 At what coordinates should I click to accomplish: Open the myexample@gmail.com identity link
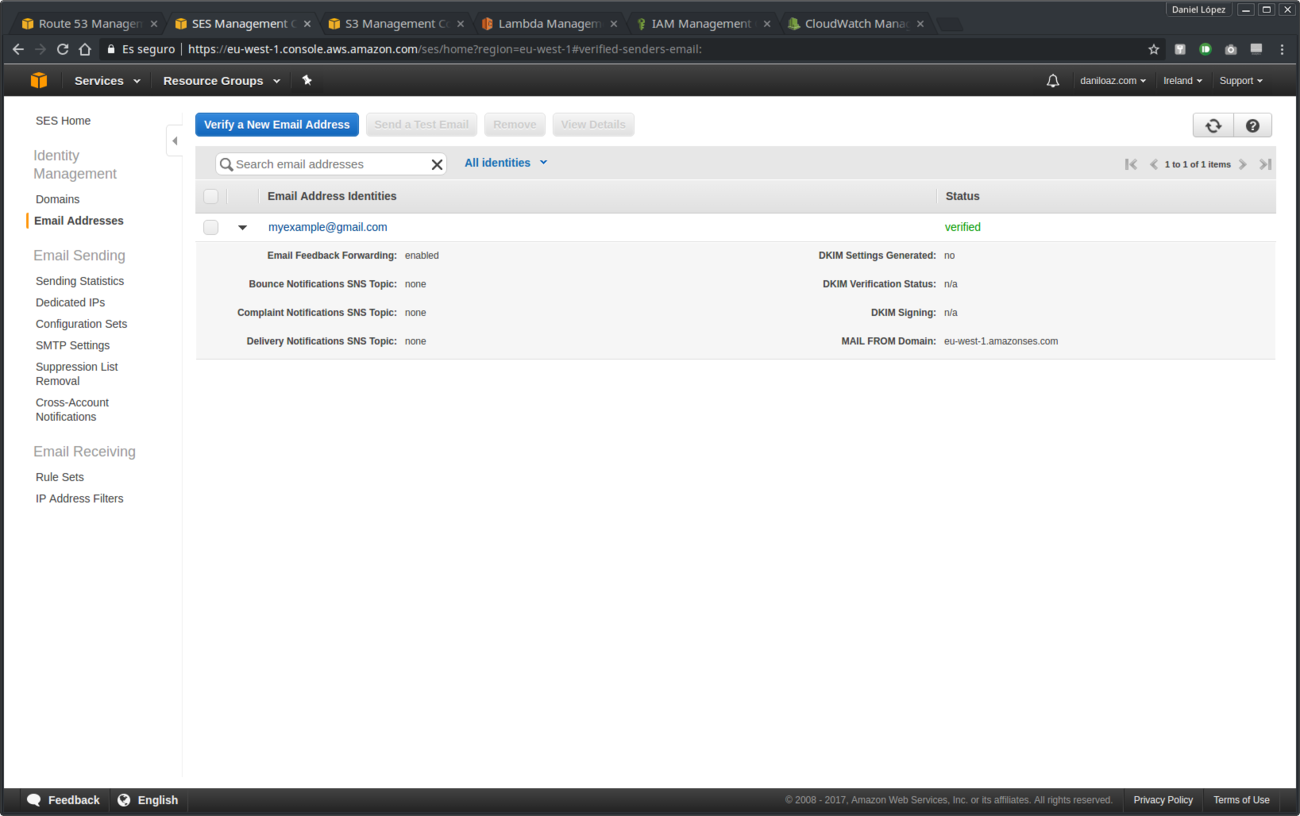click(327, 227)
